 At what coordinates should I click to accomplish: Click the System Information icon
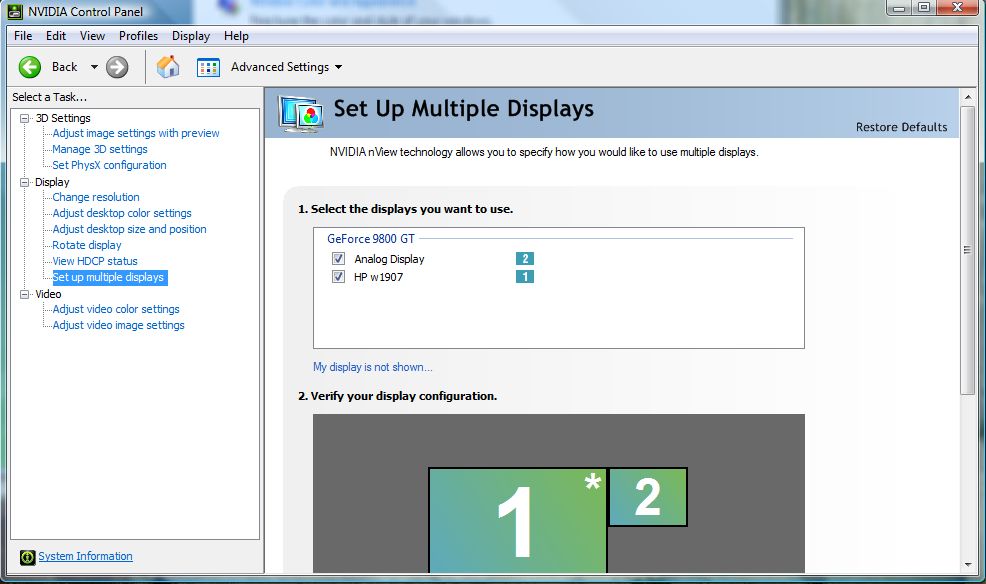(x=28, y=557)
